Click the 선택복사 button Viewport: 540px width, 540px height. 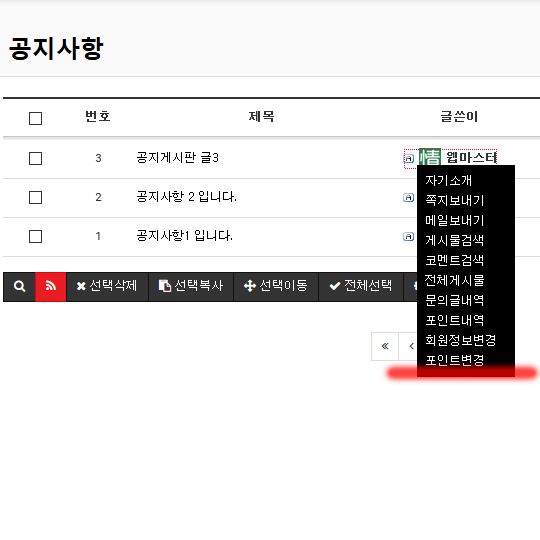(x=191, y=287)
